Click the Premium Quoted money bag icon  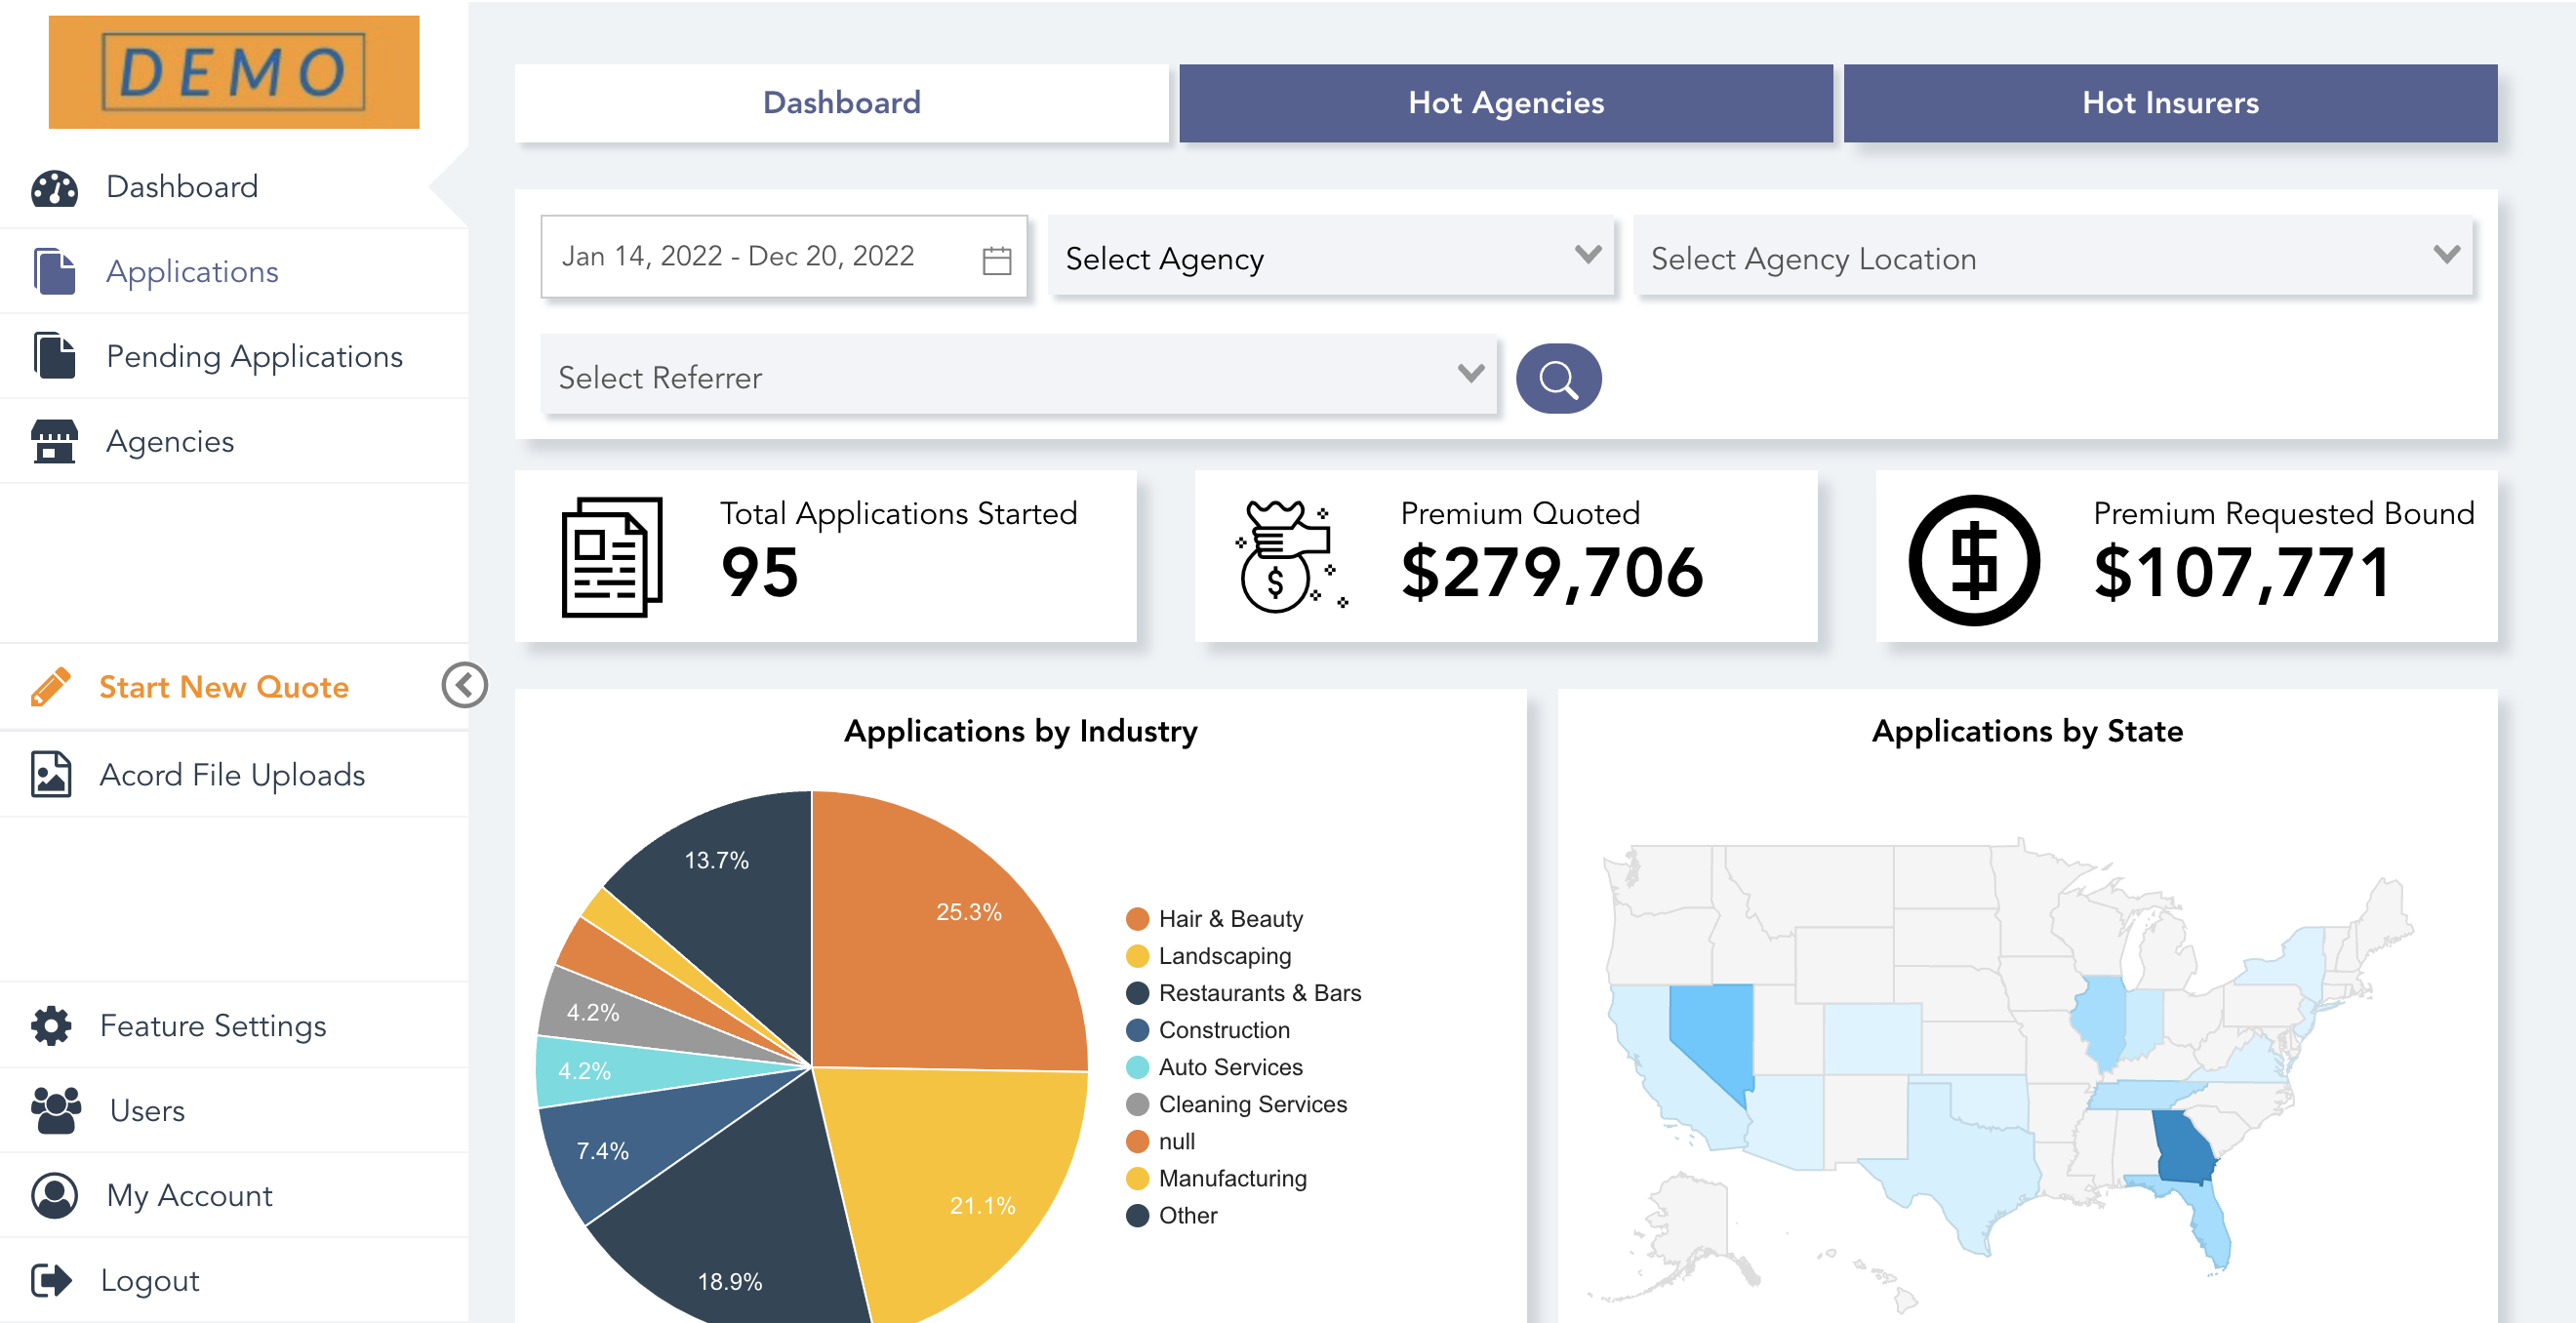coord(1292,557)
